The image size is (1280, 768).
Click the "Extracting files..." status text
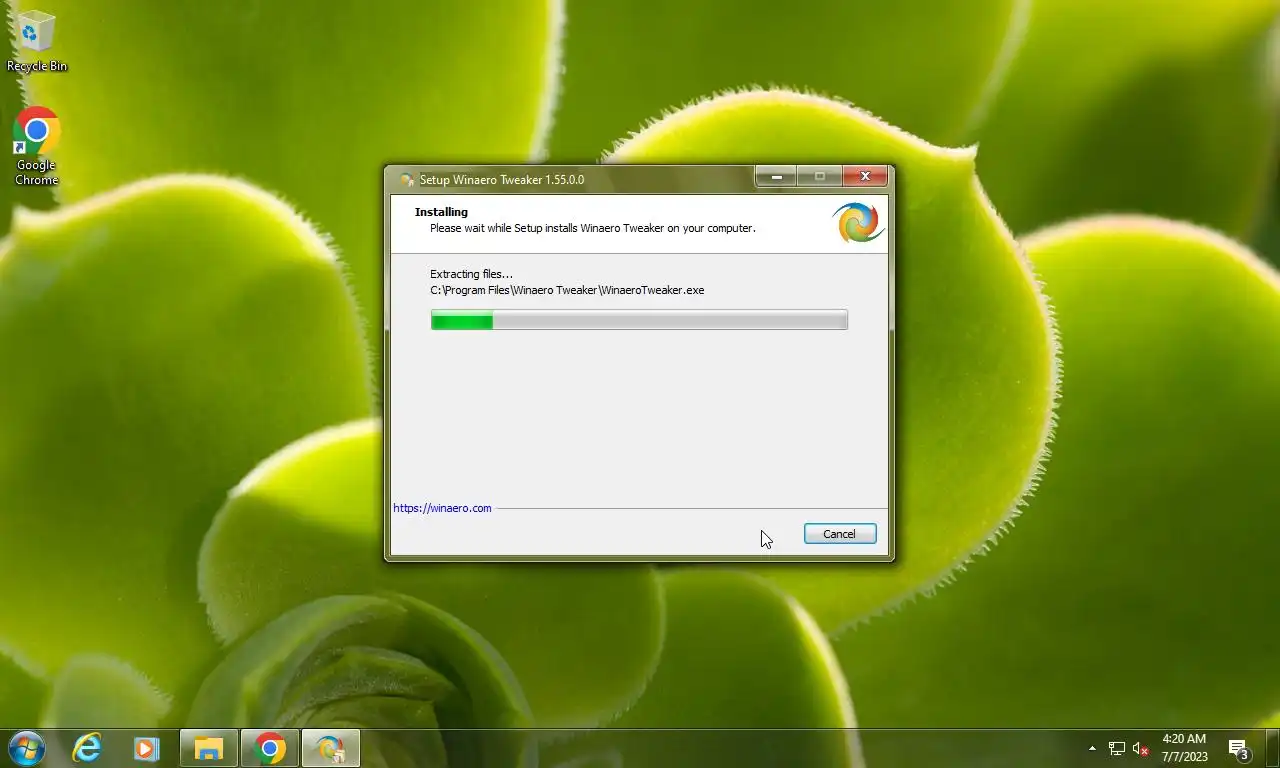(471, 274)
